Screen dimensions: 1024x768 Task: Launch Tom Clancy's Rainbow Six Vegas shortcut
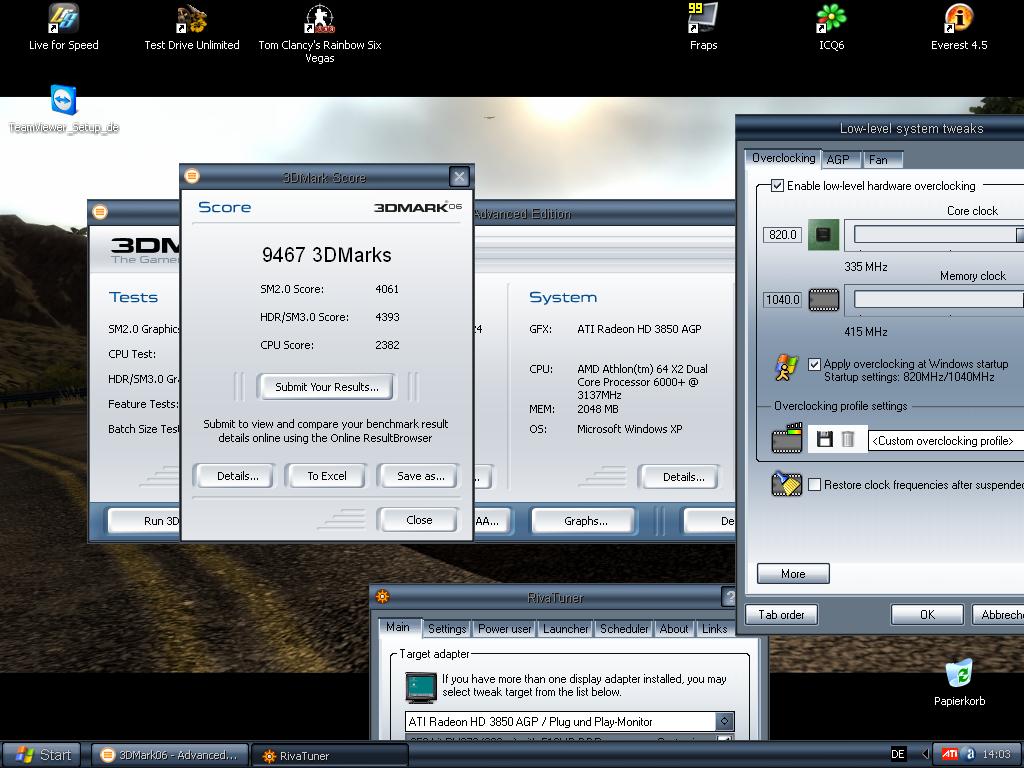click(x=319, y=33)
